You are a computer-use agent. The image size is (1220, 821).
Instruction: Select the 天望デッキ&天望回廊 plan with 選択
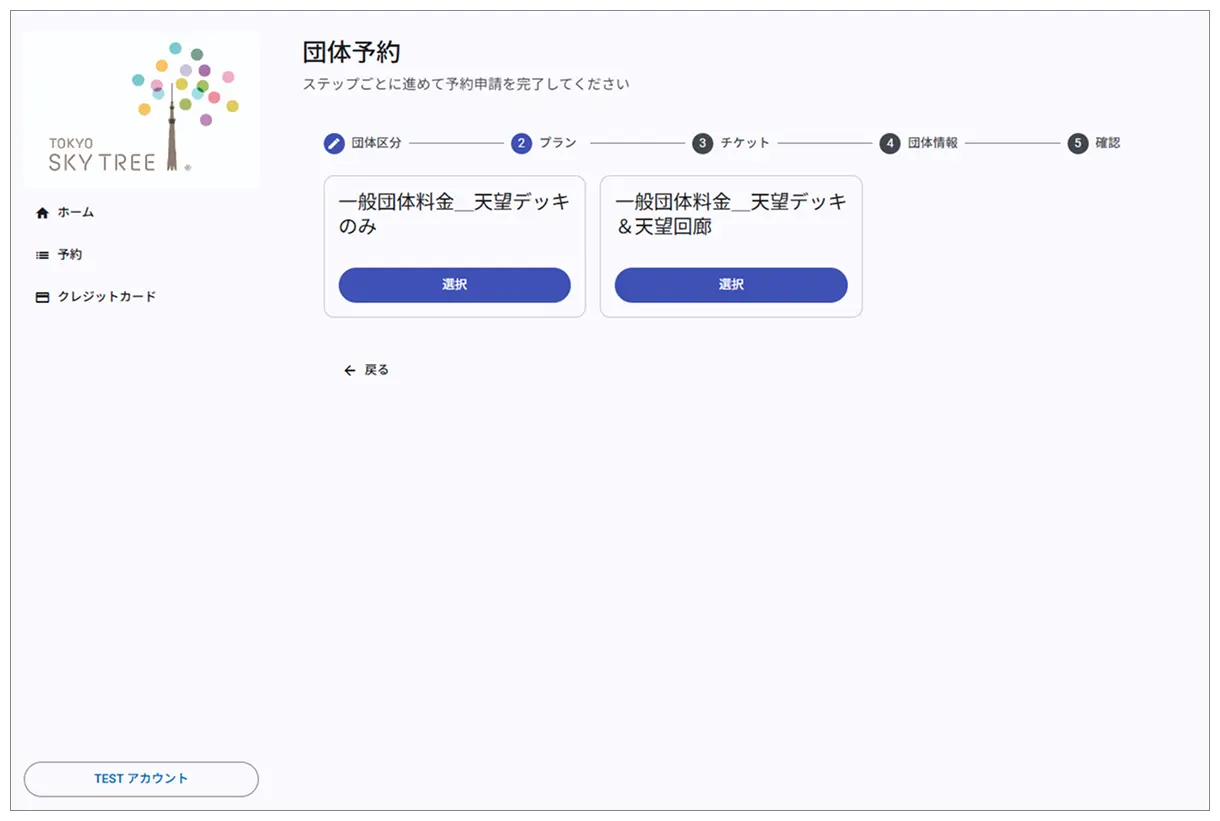pyautogui.click(x=731, y=285)
